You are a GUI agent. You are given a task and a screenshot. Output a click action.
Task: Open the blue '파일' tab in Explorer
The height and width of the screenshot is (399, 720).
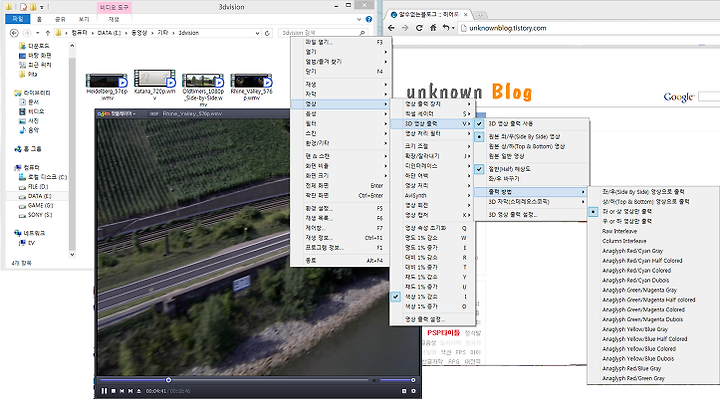17,19
